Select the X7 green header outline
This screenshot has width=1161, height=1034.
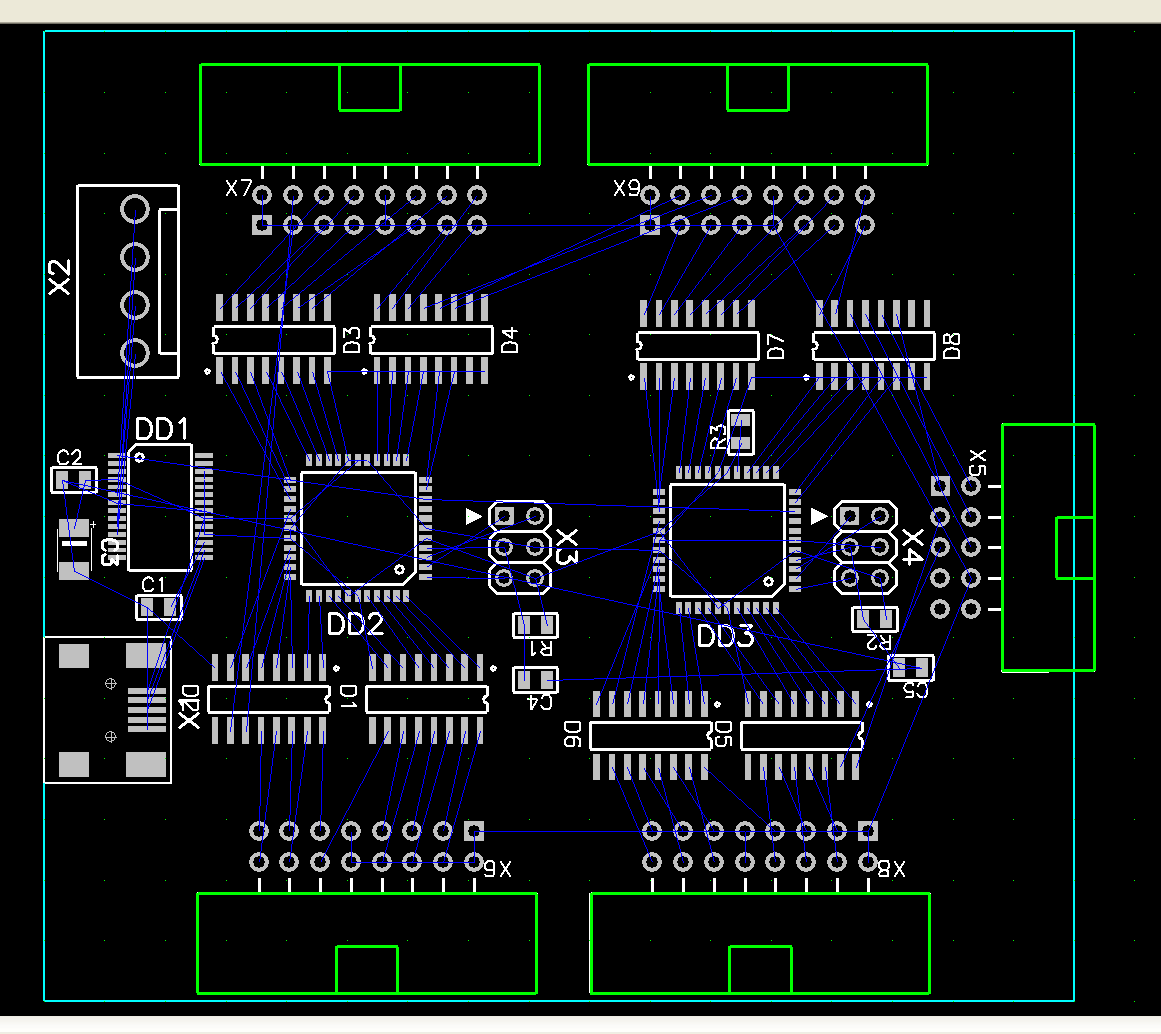tap(369, 114)
